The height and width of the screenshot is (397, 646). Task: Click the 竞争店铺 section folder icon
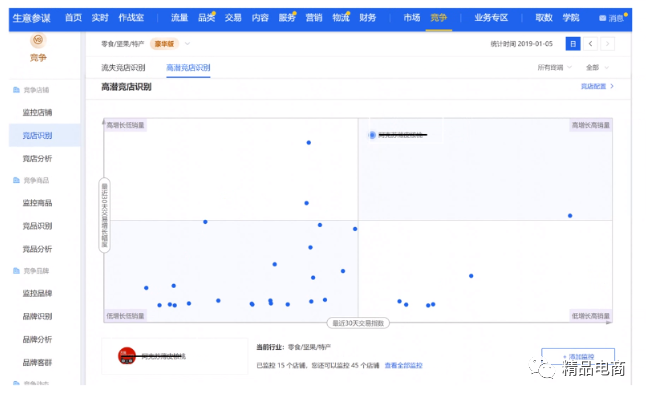point(16,90)
